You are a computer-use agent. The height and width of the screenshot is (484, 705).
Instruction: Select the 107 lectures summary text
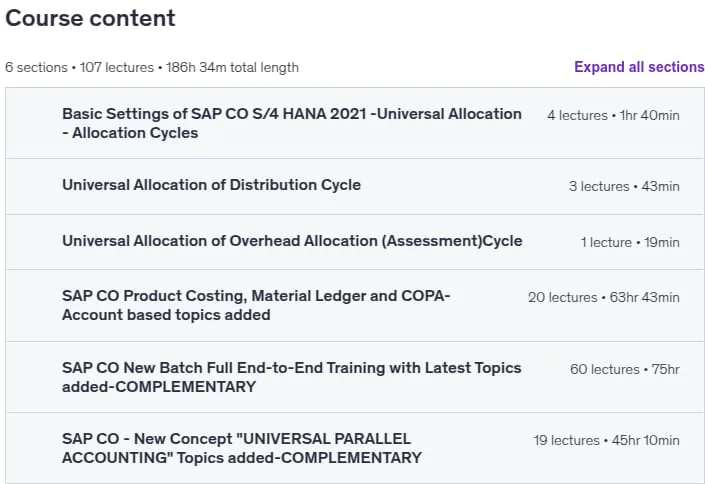click(117, 67)
